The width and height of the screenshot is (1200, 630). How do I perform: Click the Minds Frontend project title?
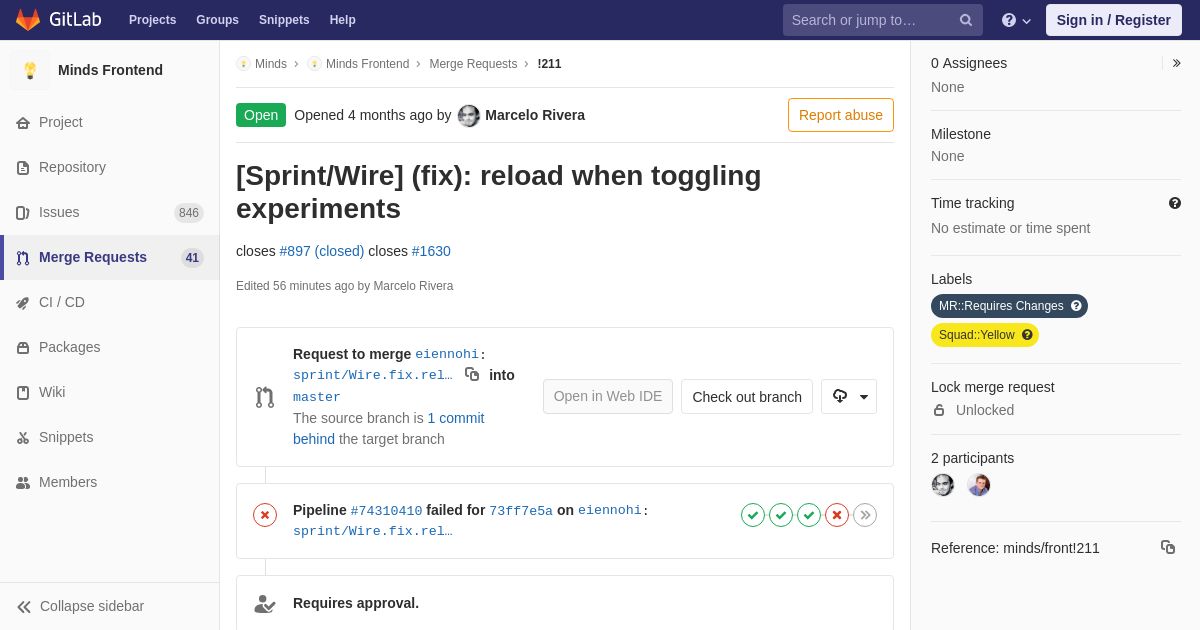(110, 70)
